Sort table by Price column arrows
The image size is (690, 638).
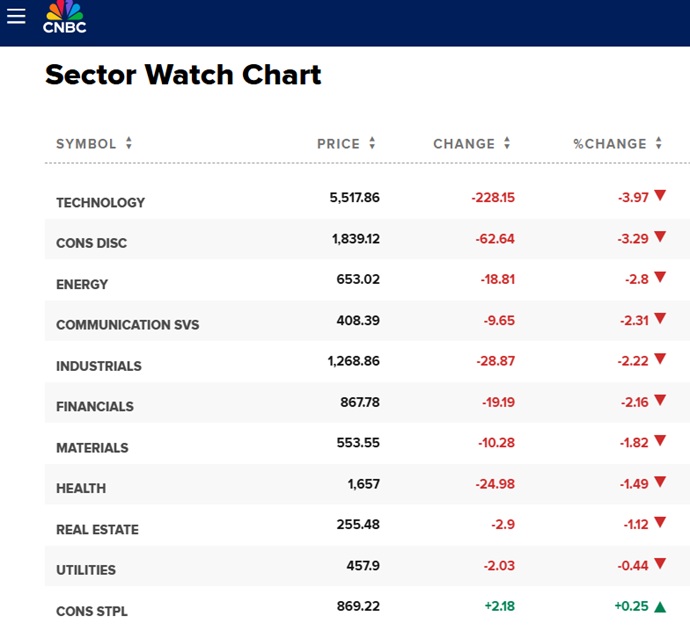click(x=372, y=144)
